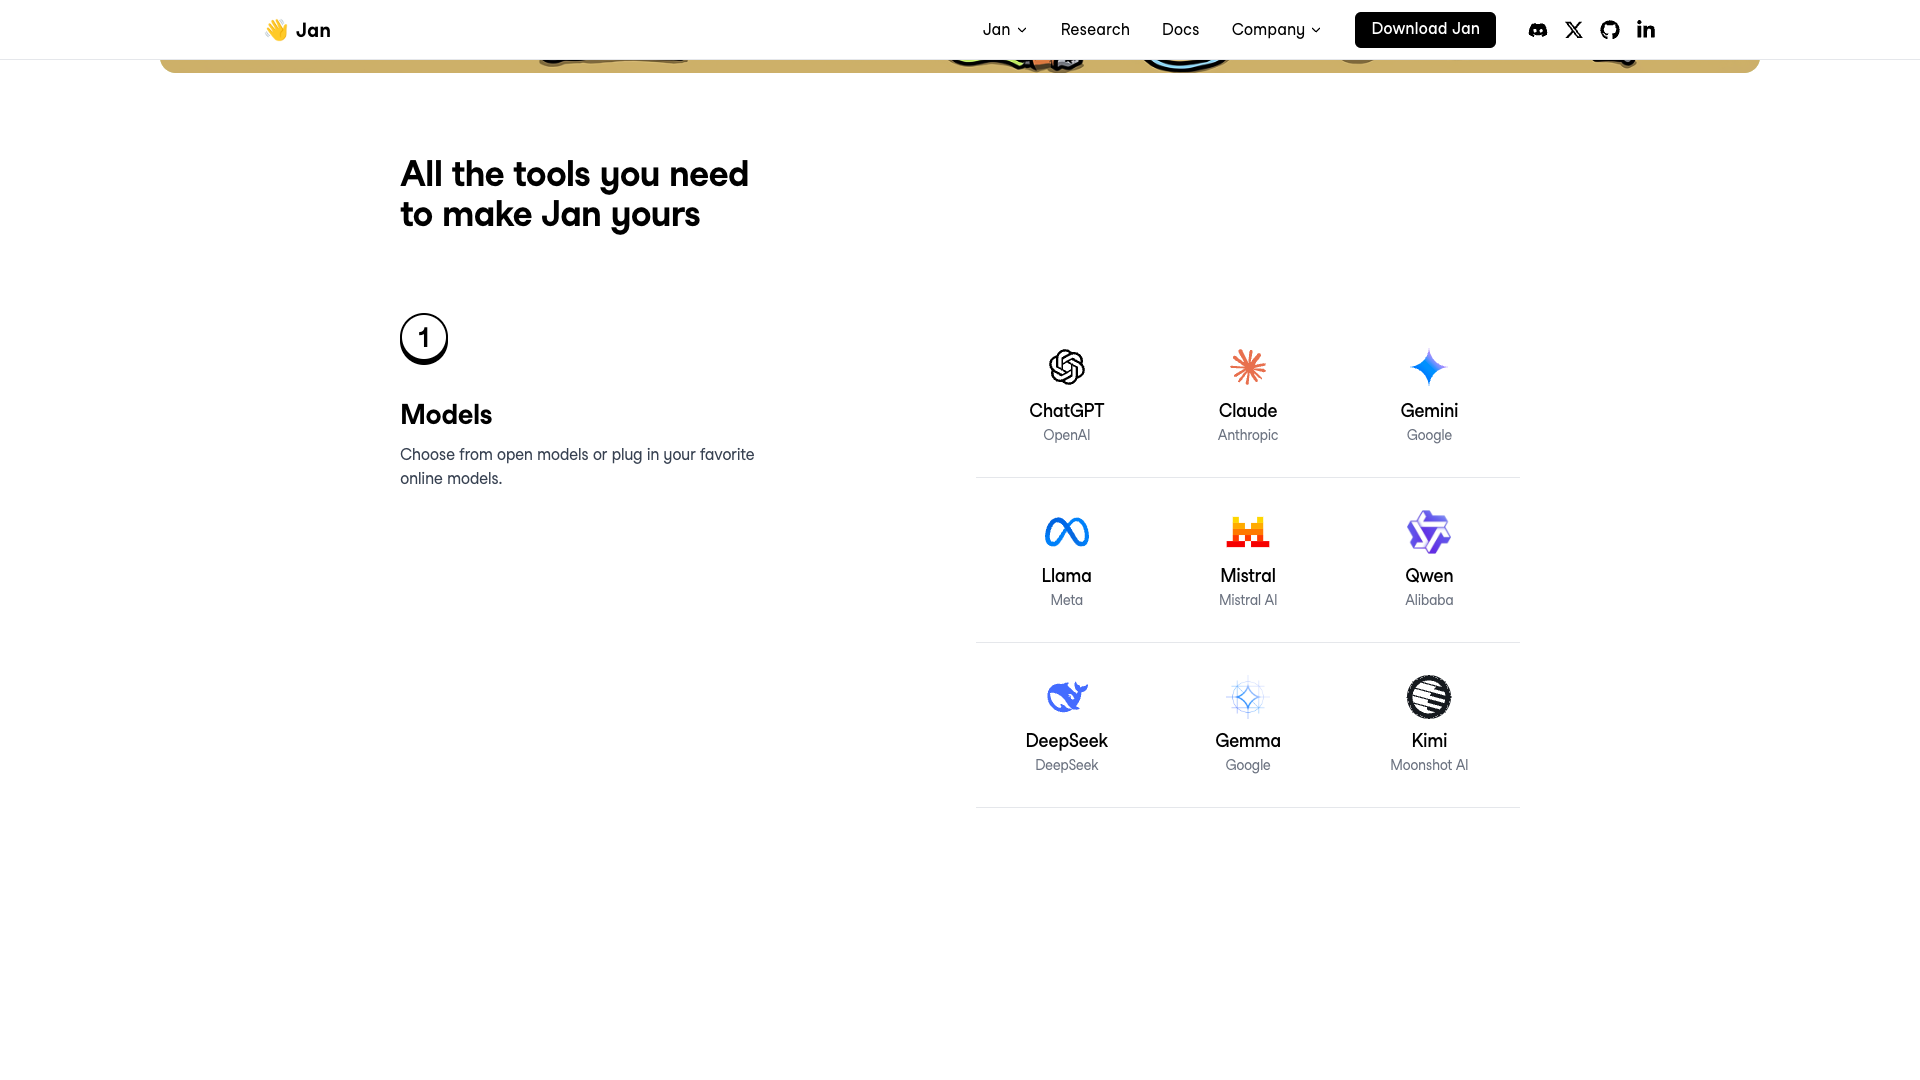Image resolution: width=1920 pixels, height=1080 pixels.
Task: Click the Jan brand name text
Action: [313, 30]
